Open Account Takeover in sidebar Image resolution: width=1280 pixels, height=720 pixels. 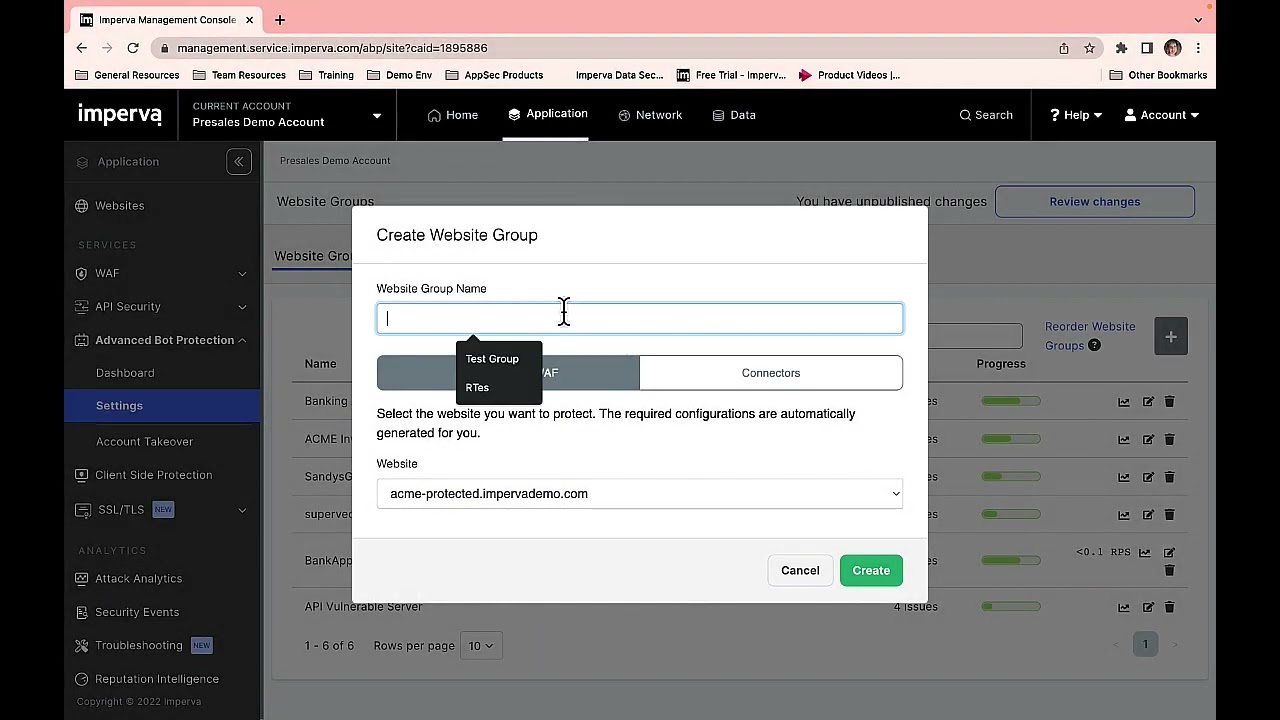(x=144, y=441)
